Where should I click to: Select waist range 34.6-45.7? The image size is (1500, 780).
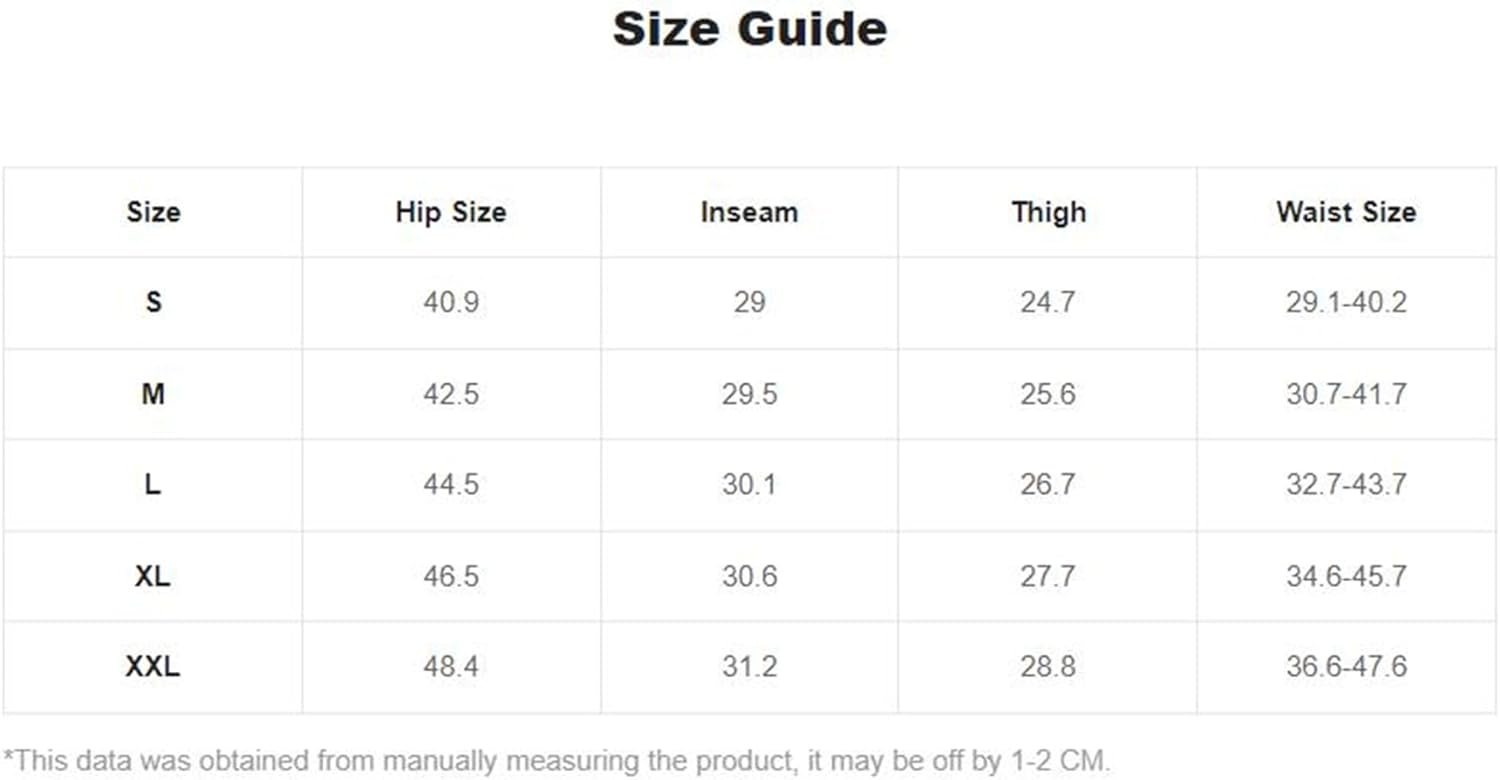[1346, 577]
